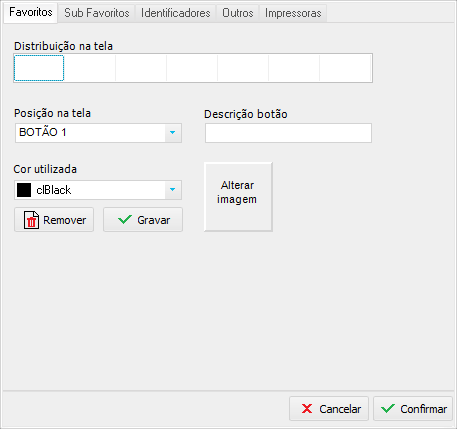Viewport: 457px width, 429px height.
Task: Select the BOTÃO 1 combo box
Action: (x=98, y=133)
